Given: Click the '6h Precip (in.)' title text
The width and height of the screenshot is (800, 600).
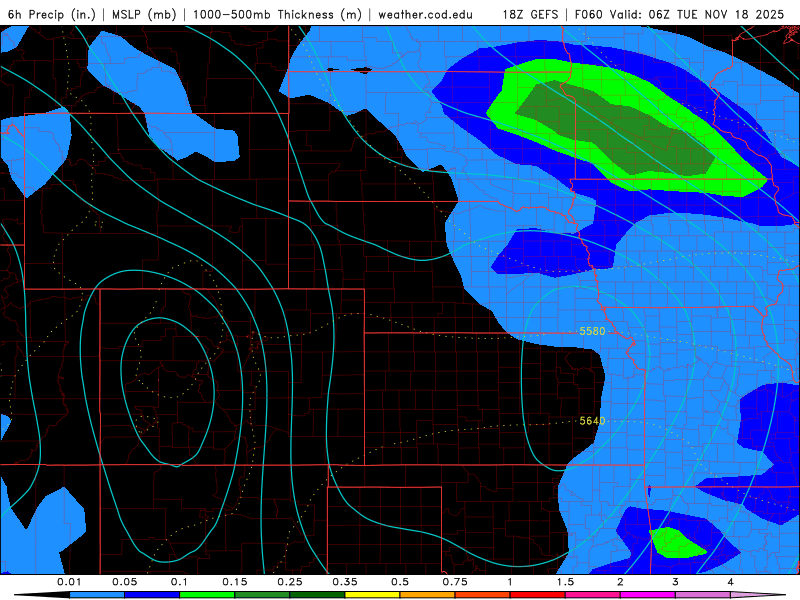Looking at the screenshot, I should pyautogui.click(x=52, y=14).
